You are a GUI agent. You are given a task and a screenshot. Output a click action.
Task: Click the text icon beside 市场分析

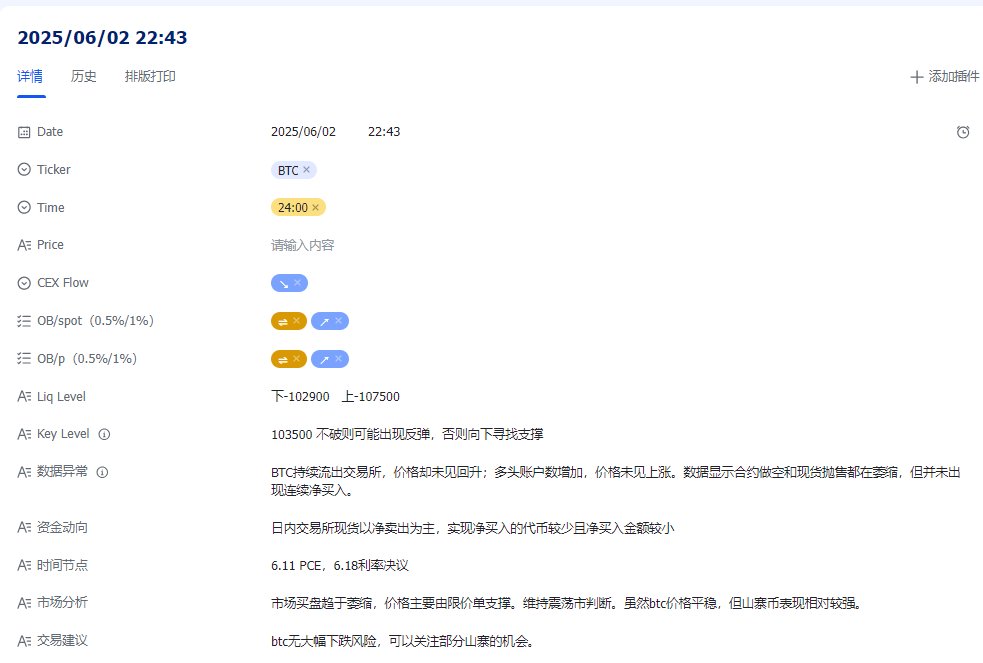click(x=24, y=603)
